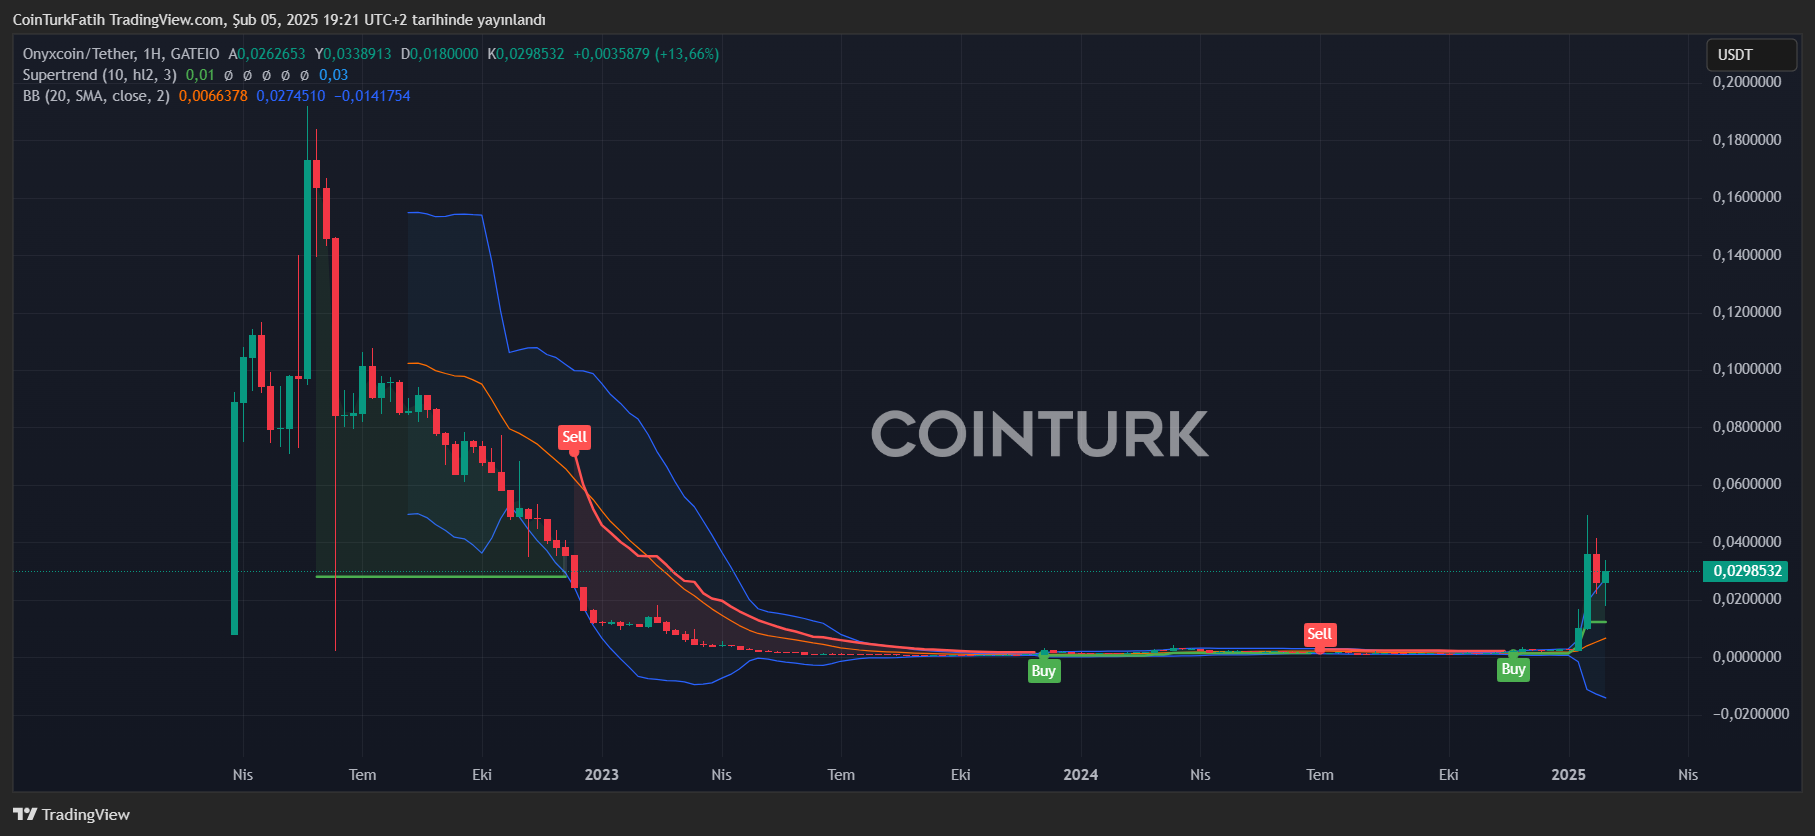Click the Sell marker near Tem 2024
This screenshot has width=1815, height=836.
point(1319,634)
